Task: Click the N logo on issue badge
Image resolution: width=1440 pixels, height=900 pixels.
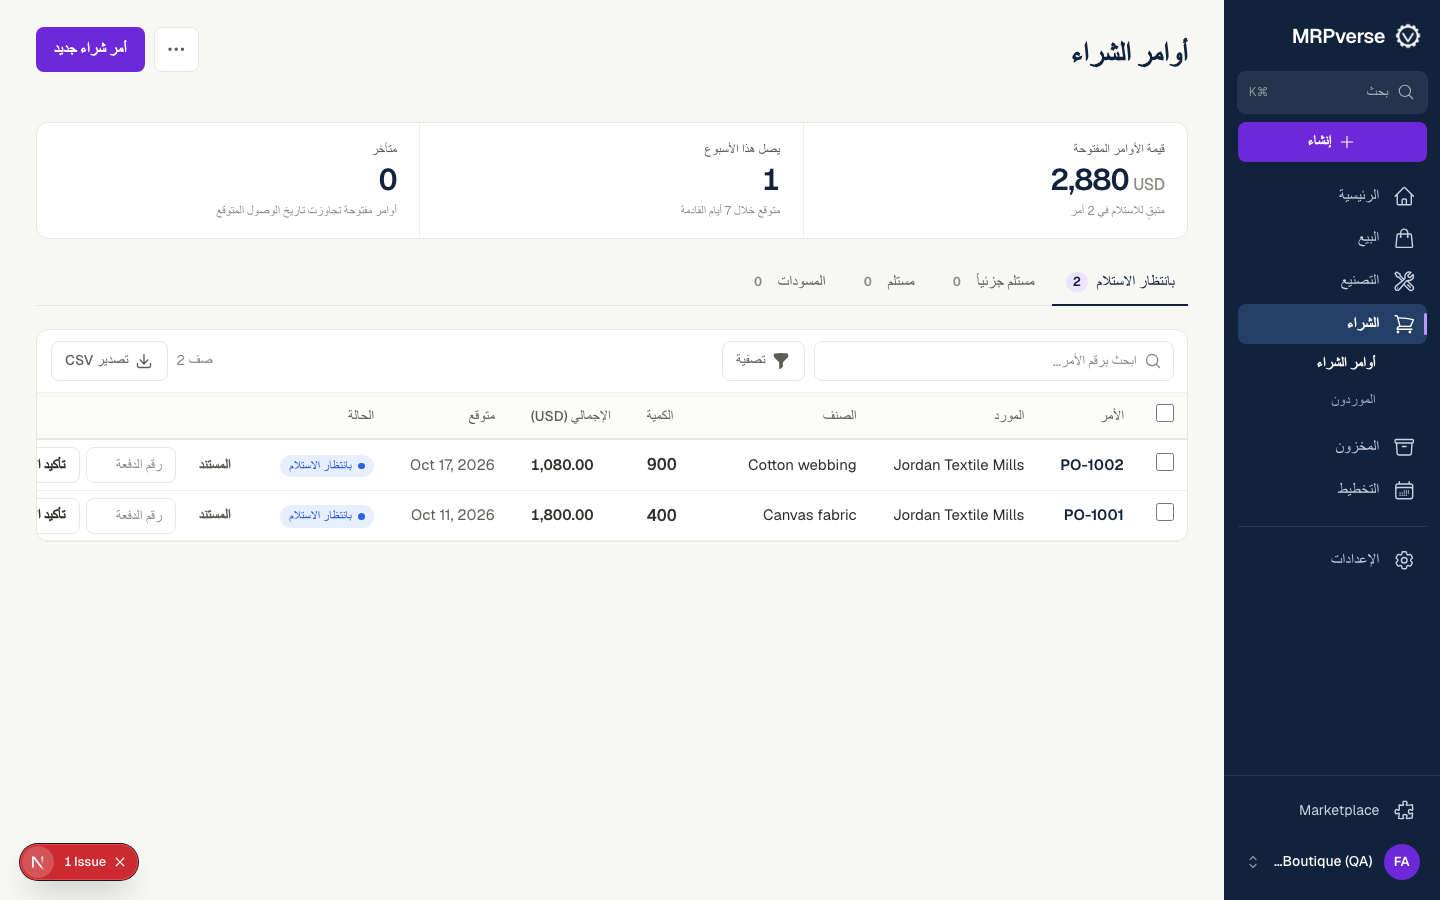Action: [x=38, y=862]
